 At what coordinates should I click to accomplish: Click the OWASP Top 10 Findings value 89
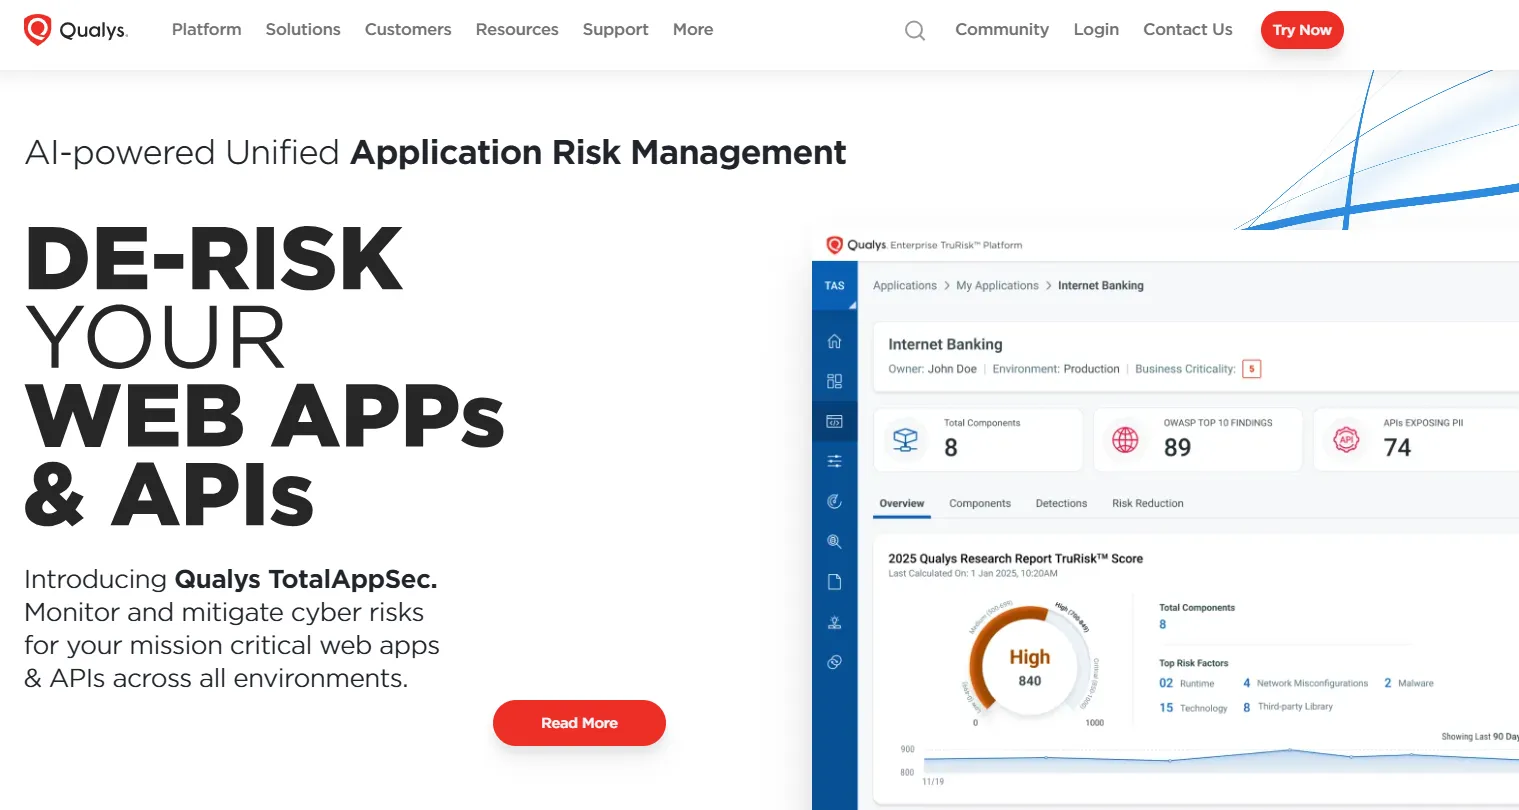click(1178, 448)
